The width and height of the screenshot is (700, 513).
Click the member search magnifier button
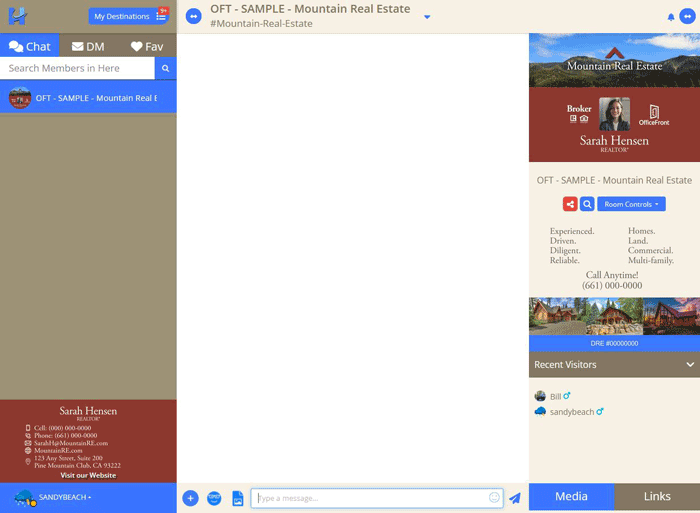click(x=166, y=68)
